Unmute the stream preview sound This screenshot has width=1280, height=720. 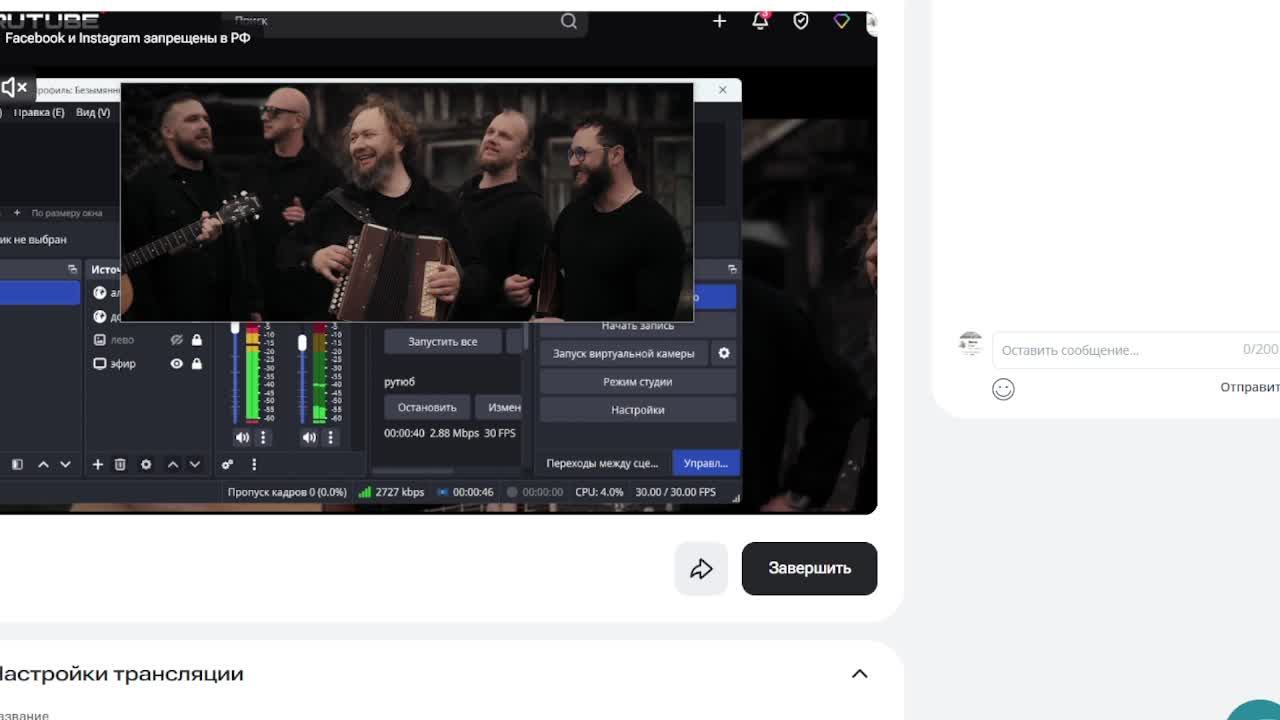pos(15,88)
